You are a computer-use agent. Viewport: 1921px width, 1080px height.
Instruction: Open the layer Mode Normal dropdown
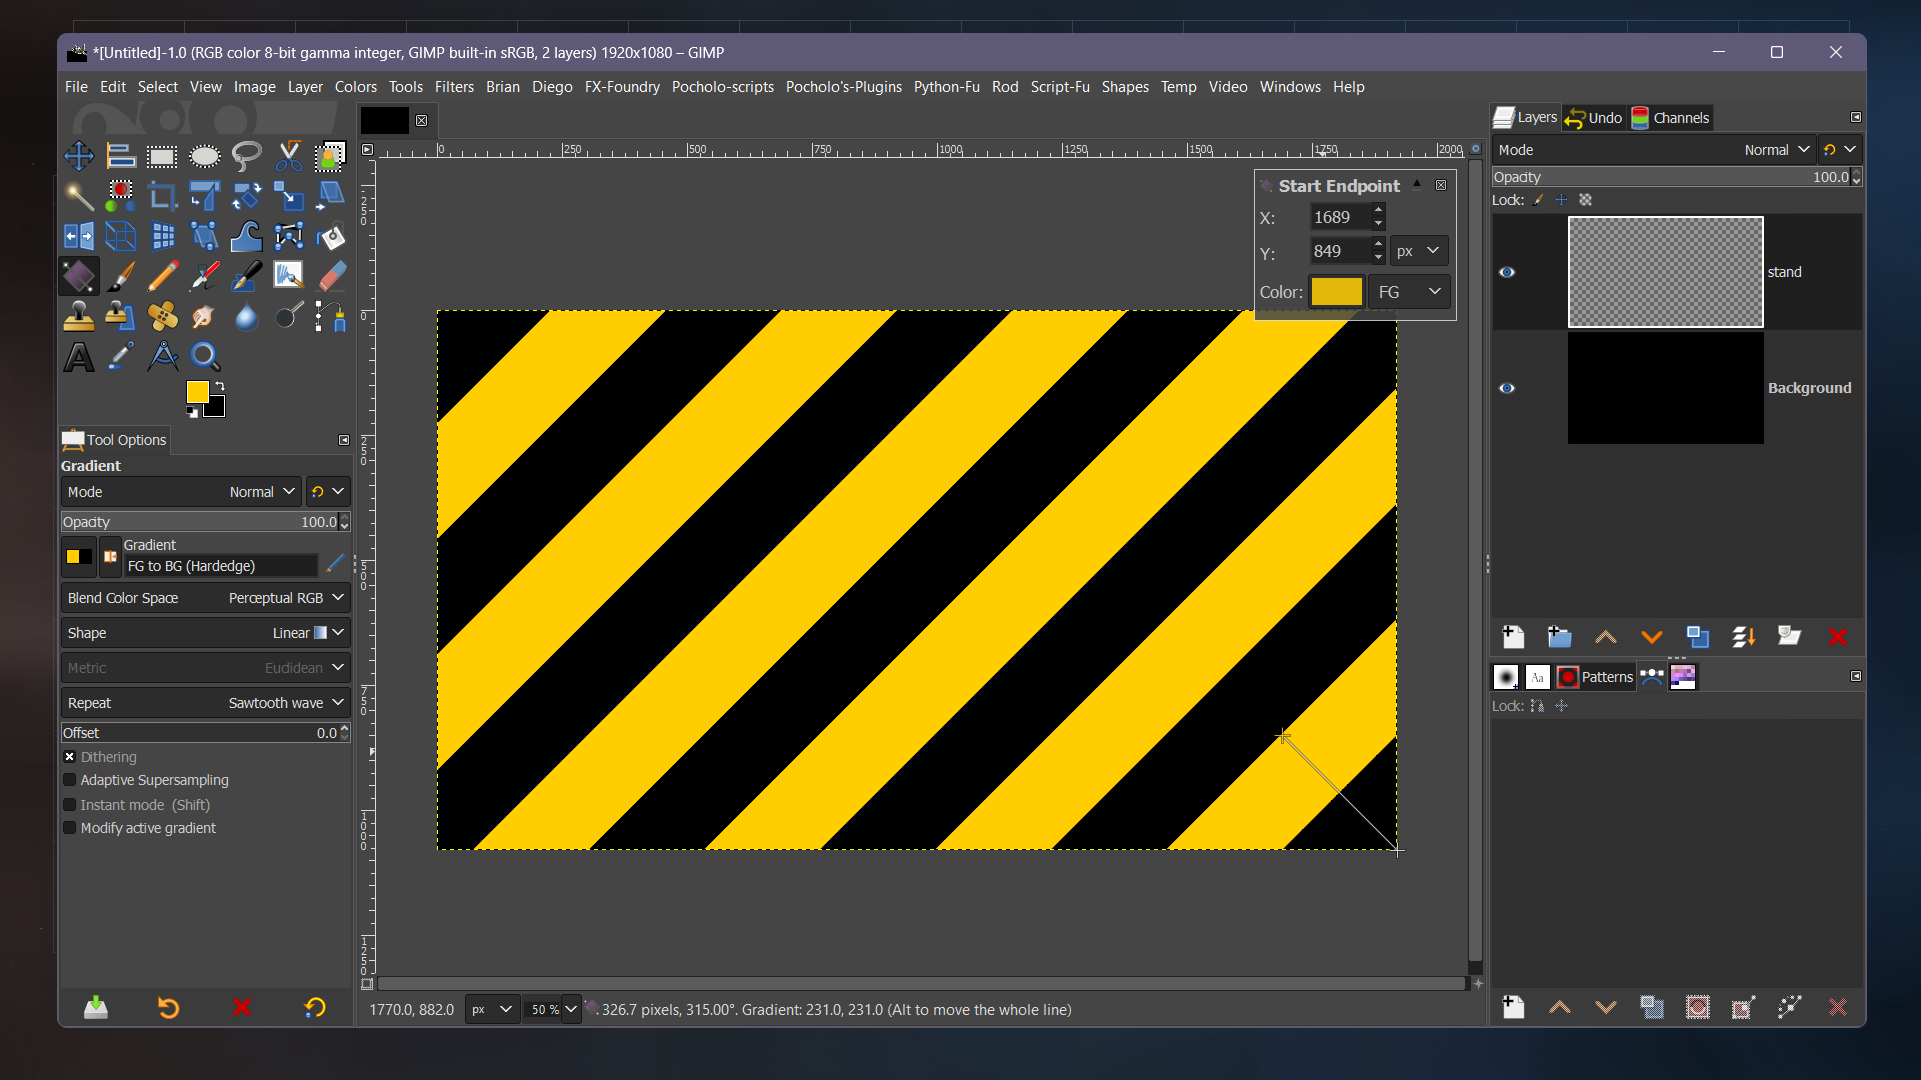pos(1654,150)
